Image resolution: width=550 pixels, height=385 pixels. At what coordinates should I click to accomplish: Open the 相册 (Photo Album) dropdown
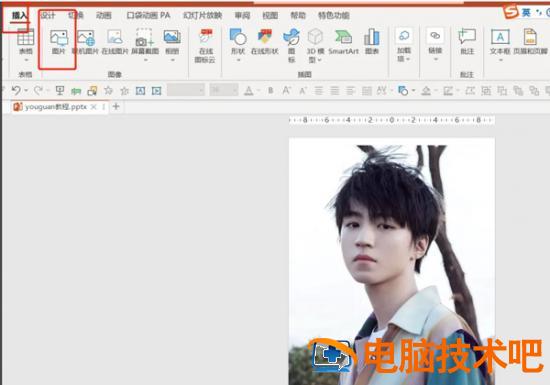[172, 60]
